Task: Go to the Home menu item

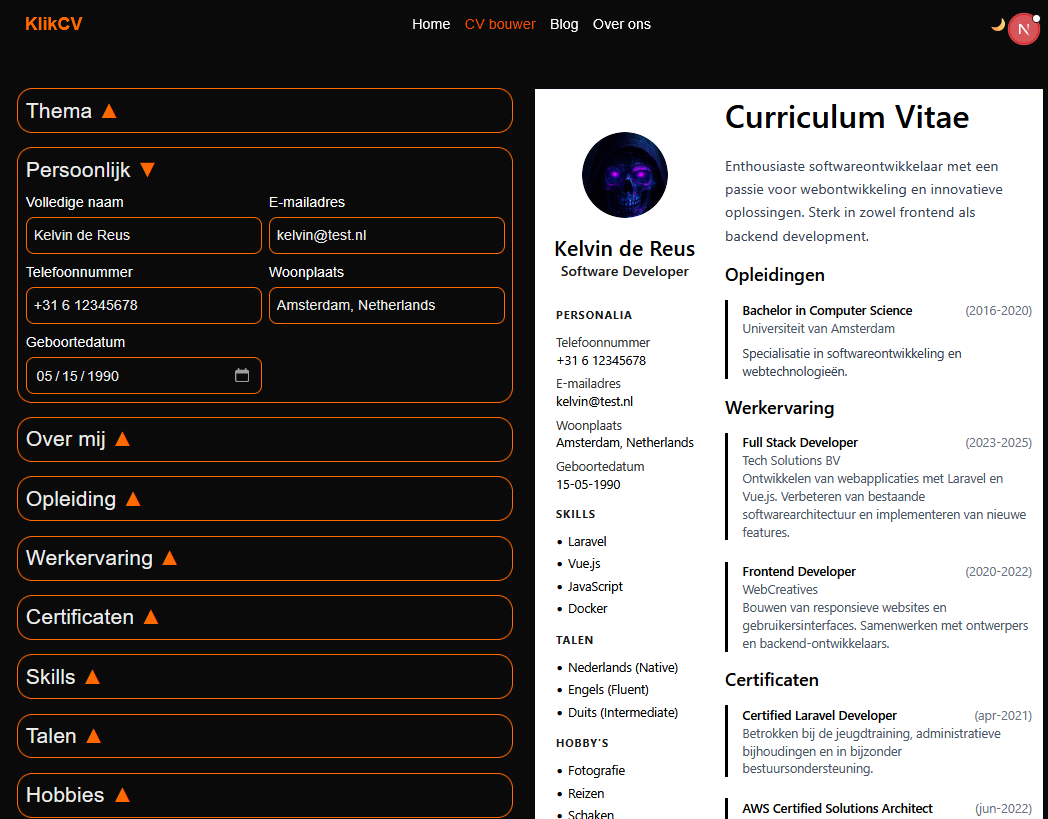Action: point(431,24)
